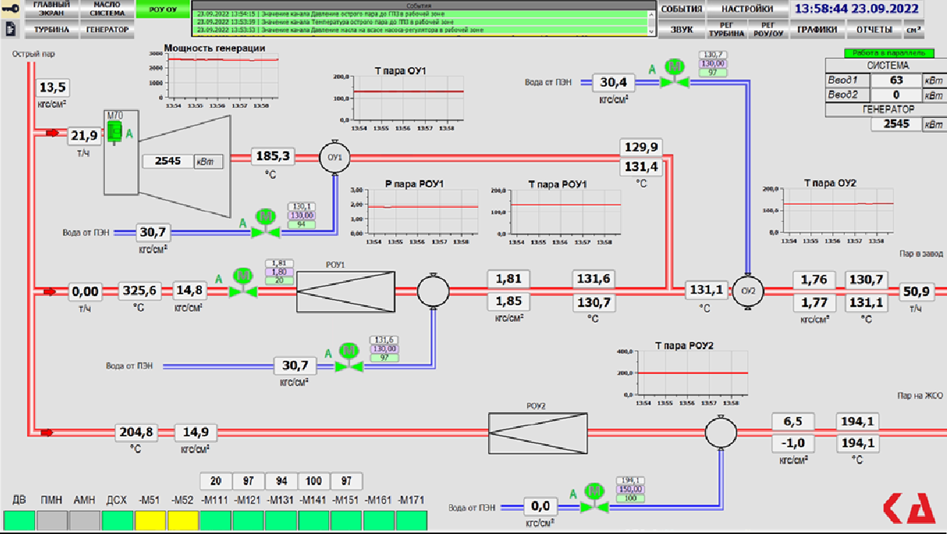Viewport: 947px width, 534px height.
Task: Open the РЕГ ТУРБИНА regulator panel
Action: coord(727,29)
